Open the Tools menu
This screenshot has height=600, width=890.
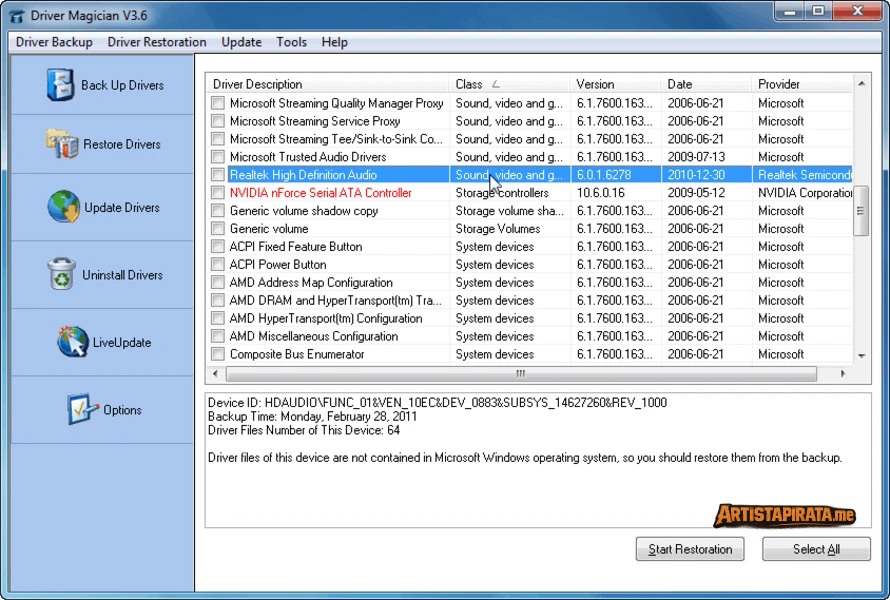292,42
